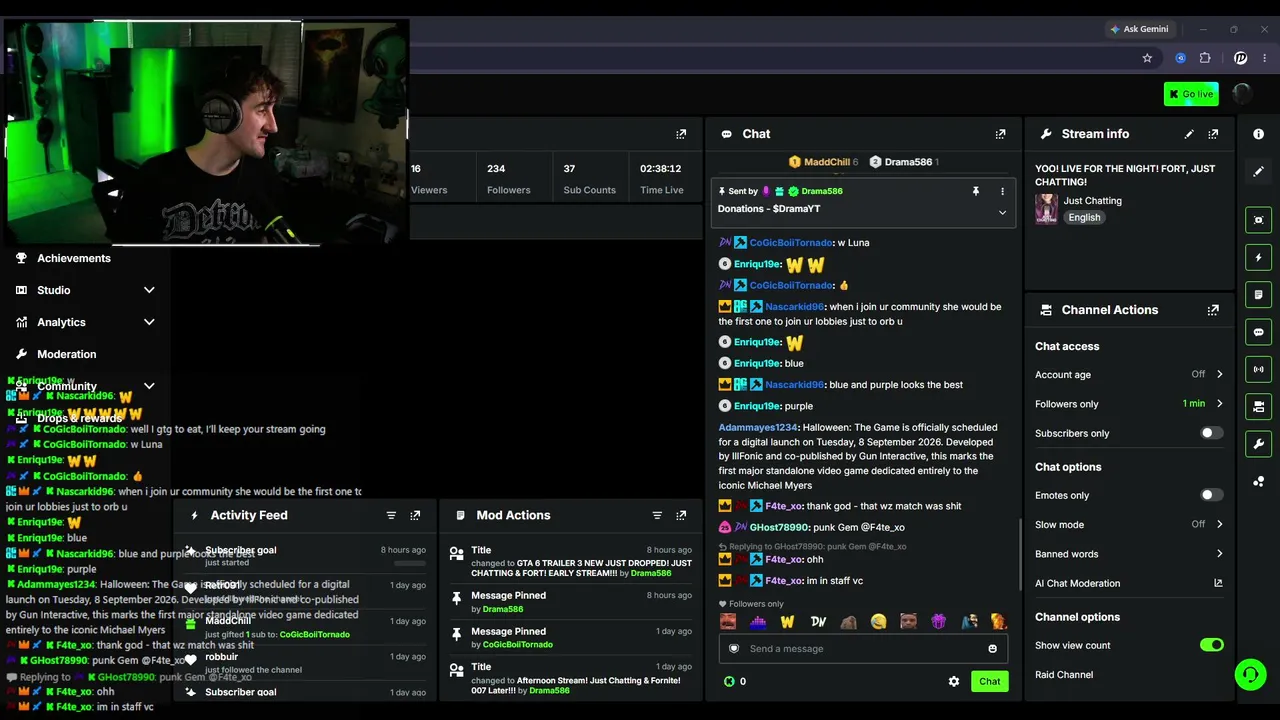Click the Followers count 234
1280x720 pixels.
pyautogui.click(x=496, y=169)
